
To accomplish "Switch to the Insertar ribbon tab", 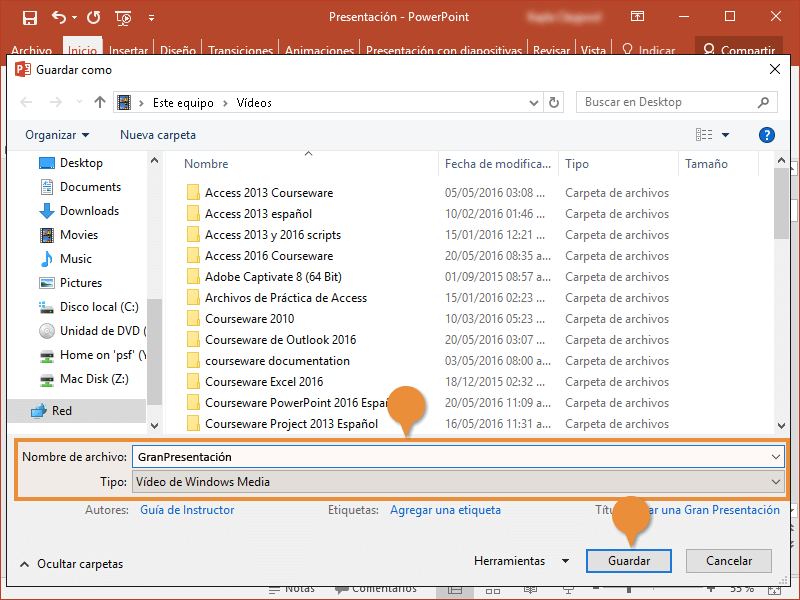I will coord(128,50).
